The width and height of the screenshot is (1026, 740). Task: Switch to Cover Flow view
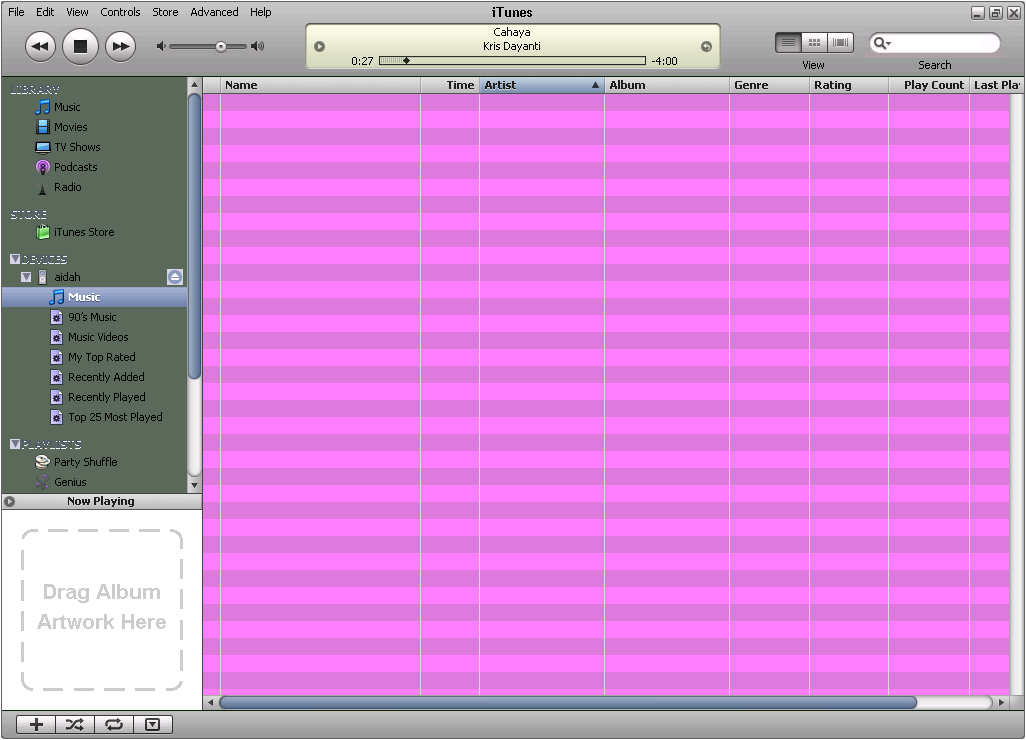(x=841, y=43)
